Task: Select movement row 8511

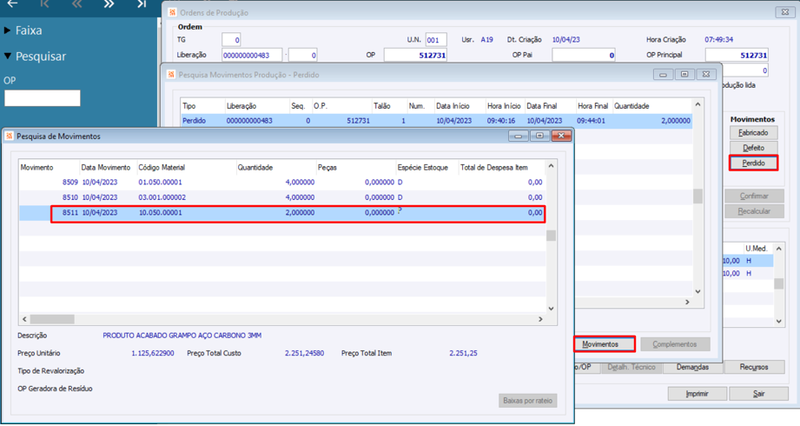Action: click(x=282, y=213)
